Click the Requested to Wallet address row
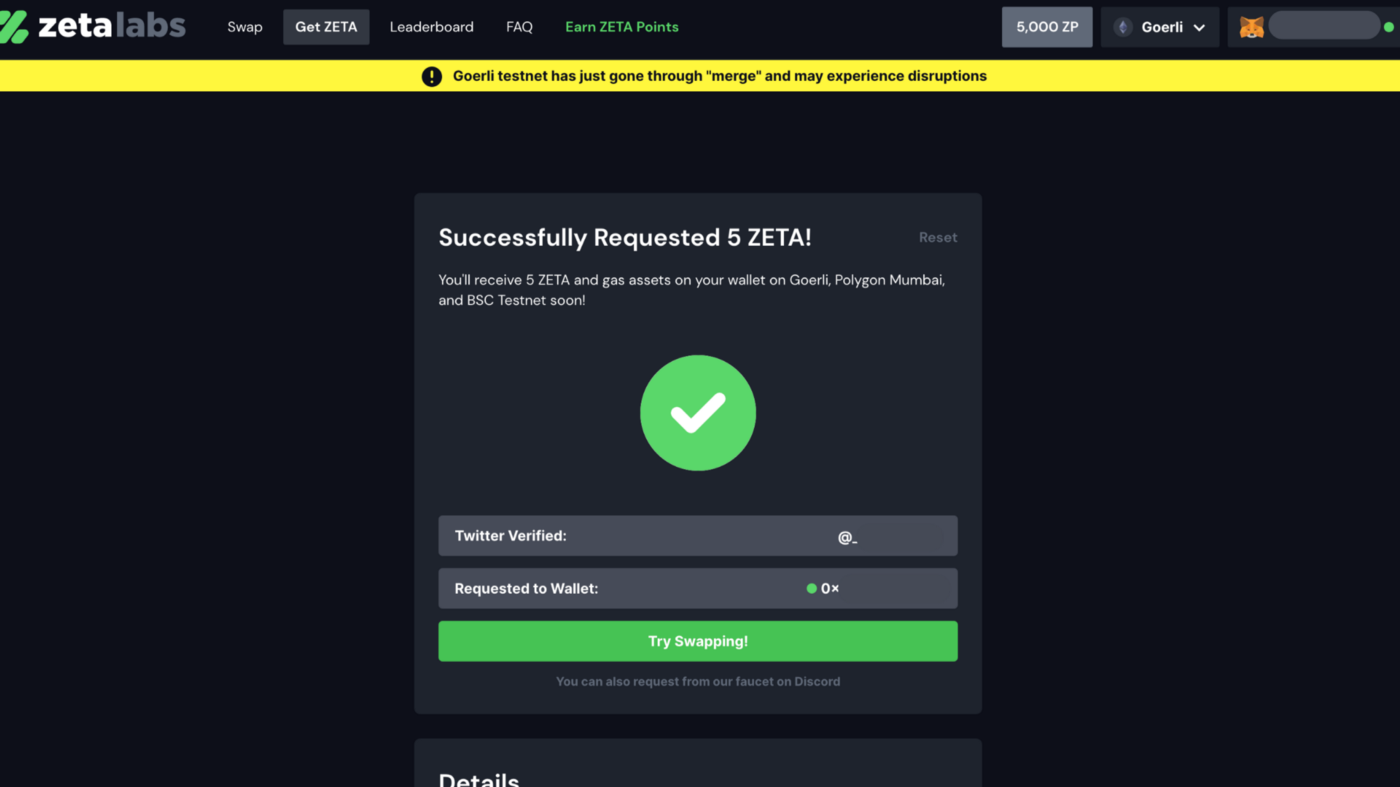 698,589
